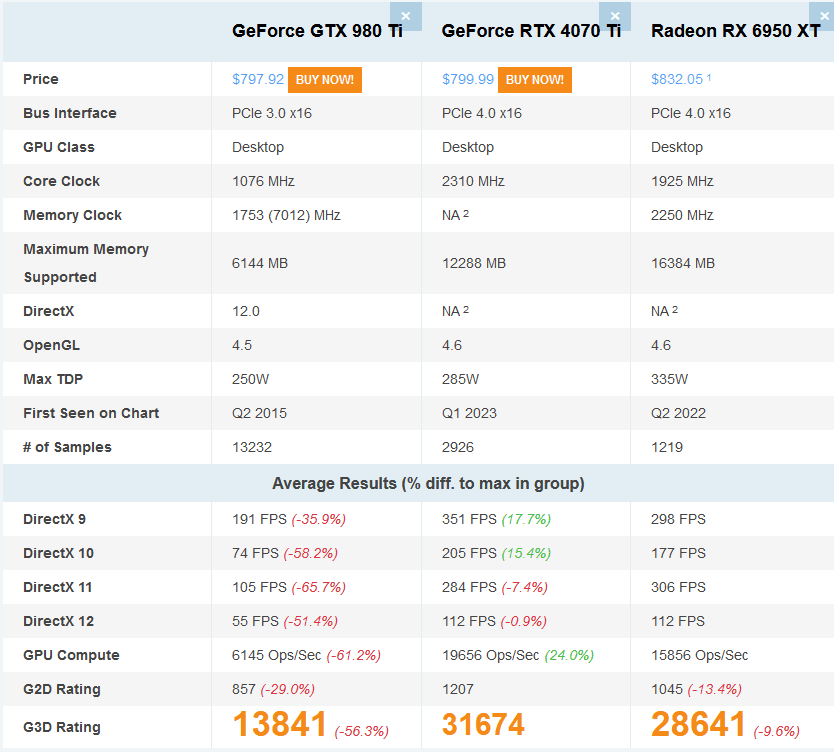Image resolution: width=834 pixels, height=752 pixels.
Task: Click the Q1 2023 first seen value
Action: pyautogui.click(x=470, y=413)
